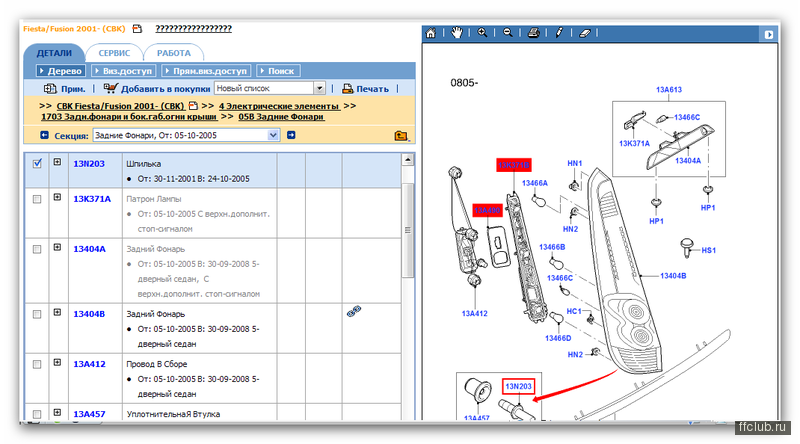The image size is (800, 444).
Task: Open the Дерево view
Action: [61, 71]
